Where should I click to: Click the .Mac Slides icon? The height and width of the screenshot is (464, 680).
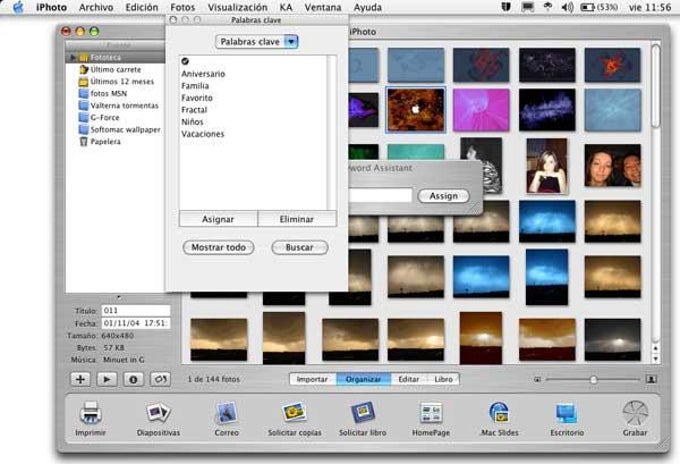(x=499, y=412)
